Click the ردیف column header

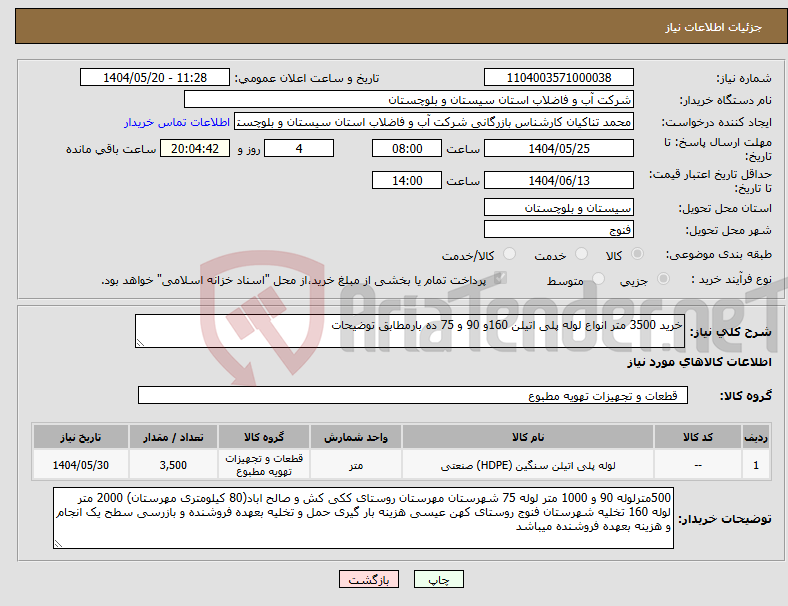click(x=755, y=437)
